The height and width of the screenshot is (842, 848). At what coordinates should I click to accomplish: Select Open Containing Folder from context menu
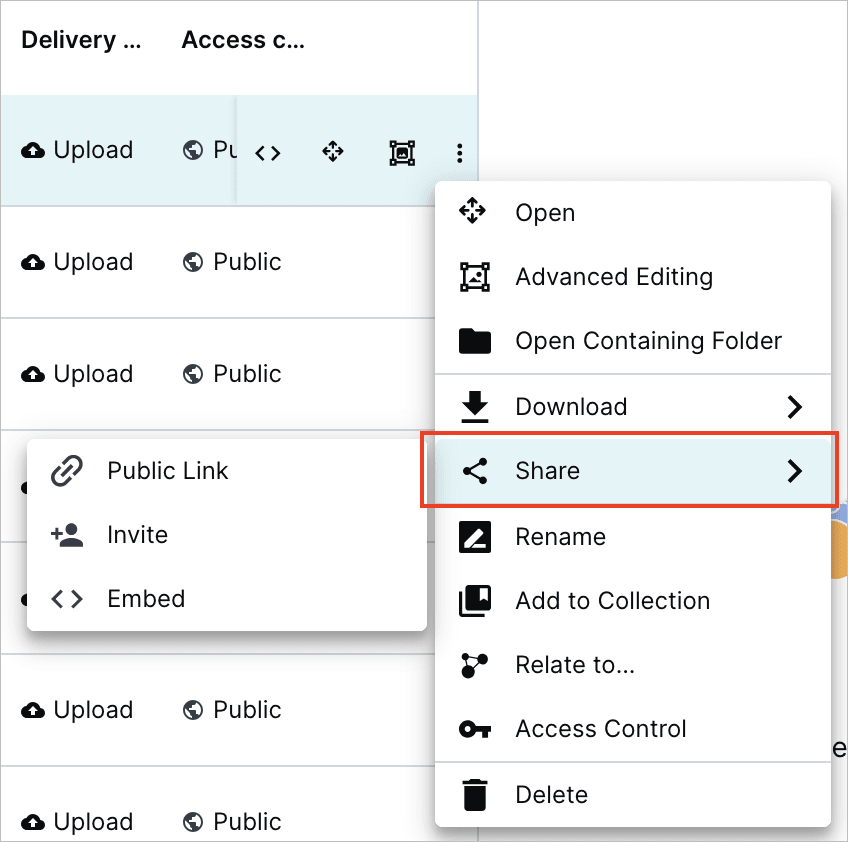pyautogui.click(x=647, y=341)
